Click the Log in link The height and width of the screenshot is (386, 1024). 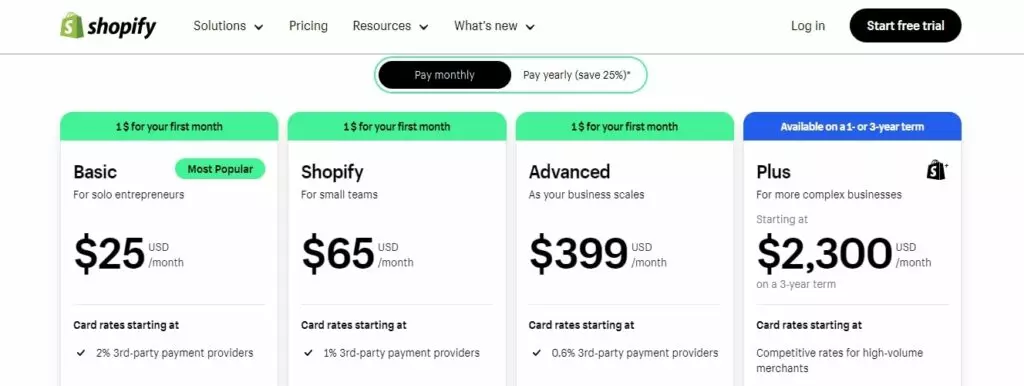(x=808, y=26)
